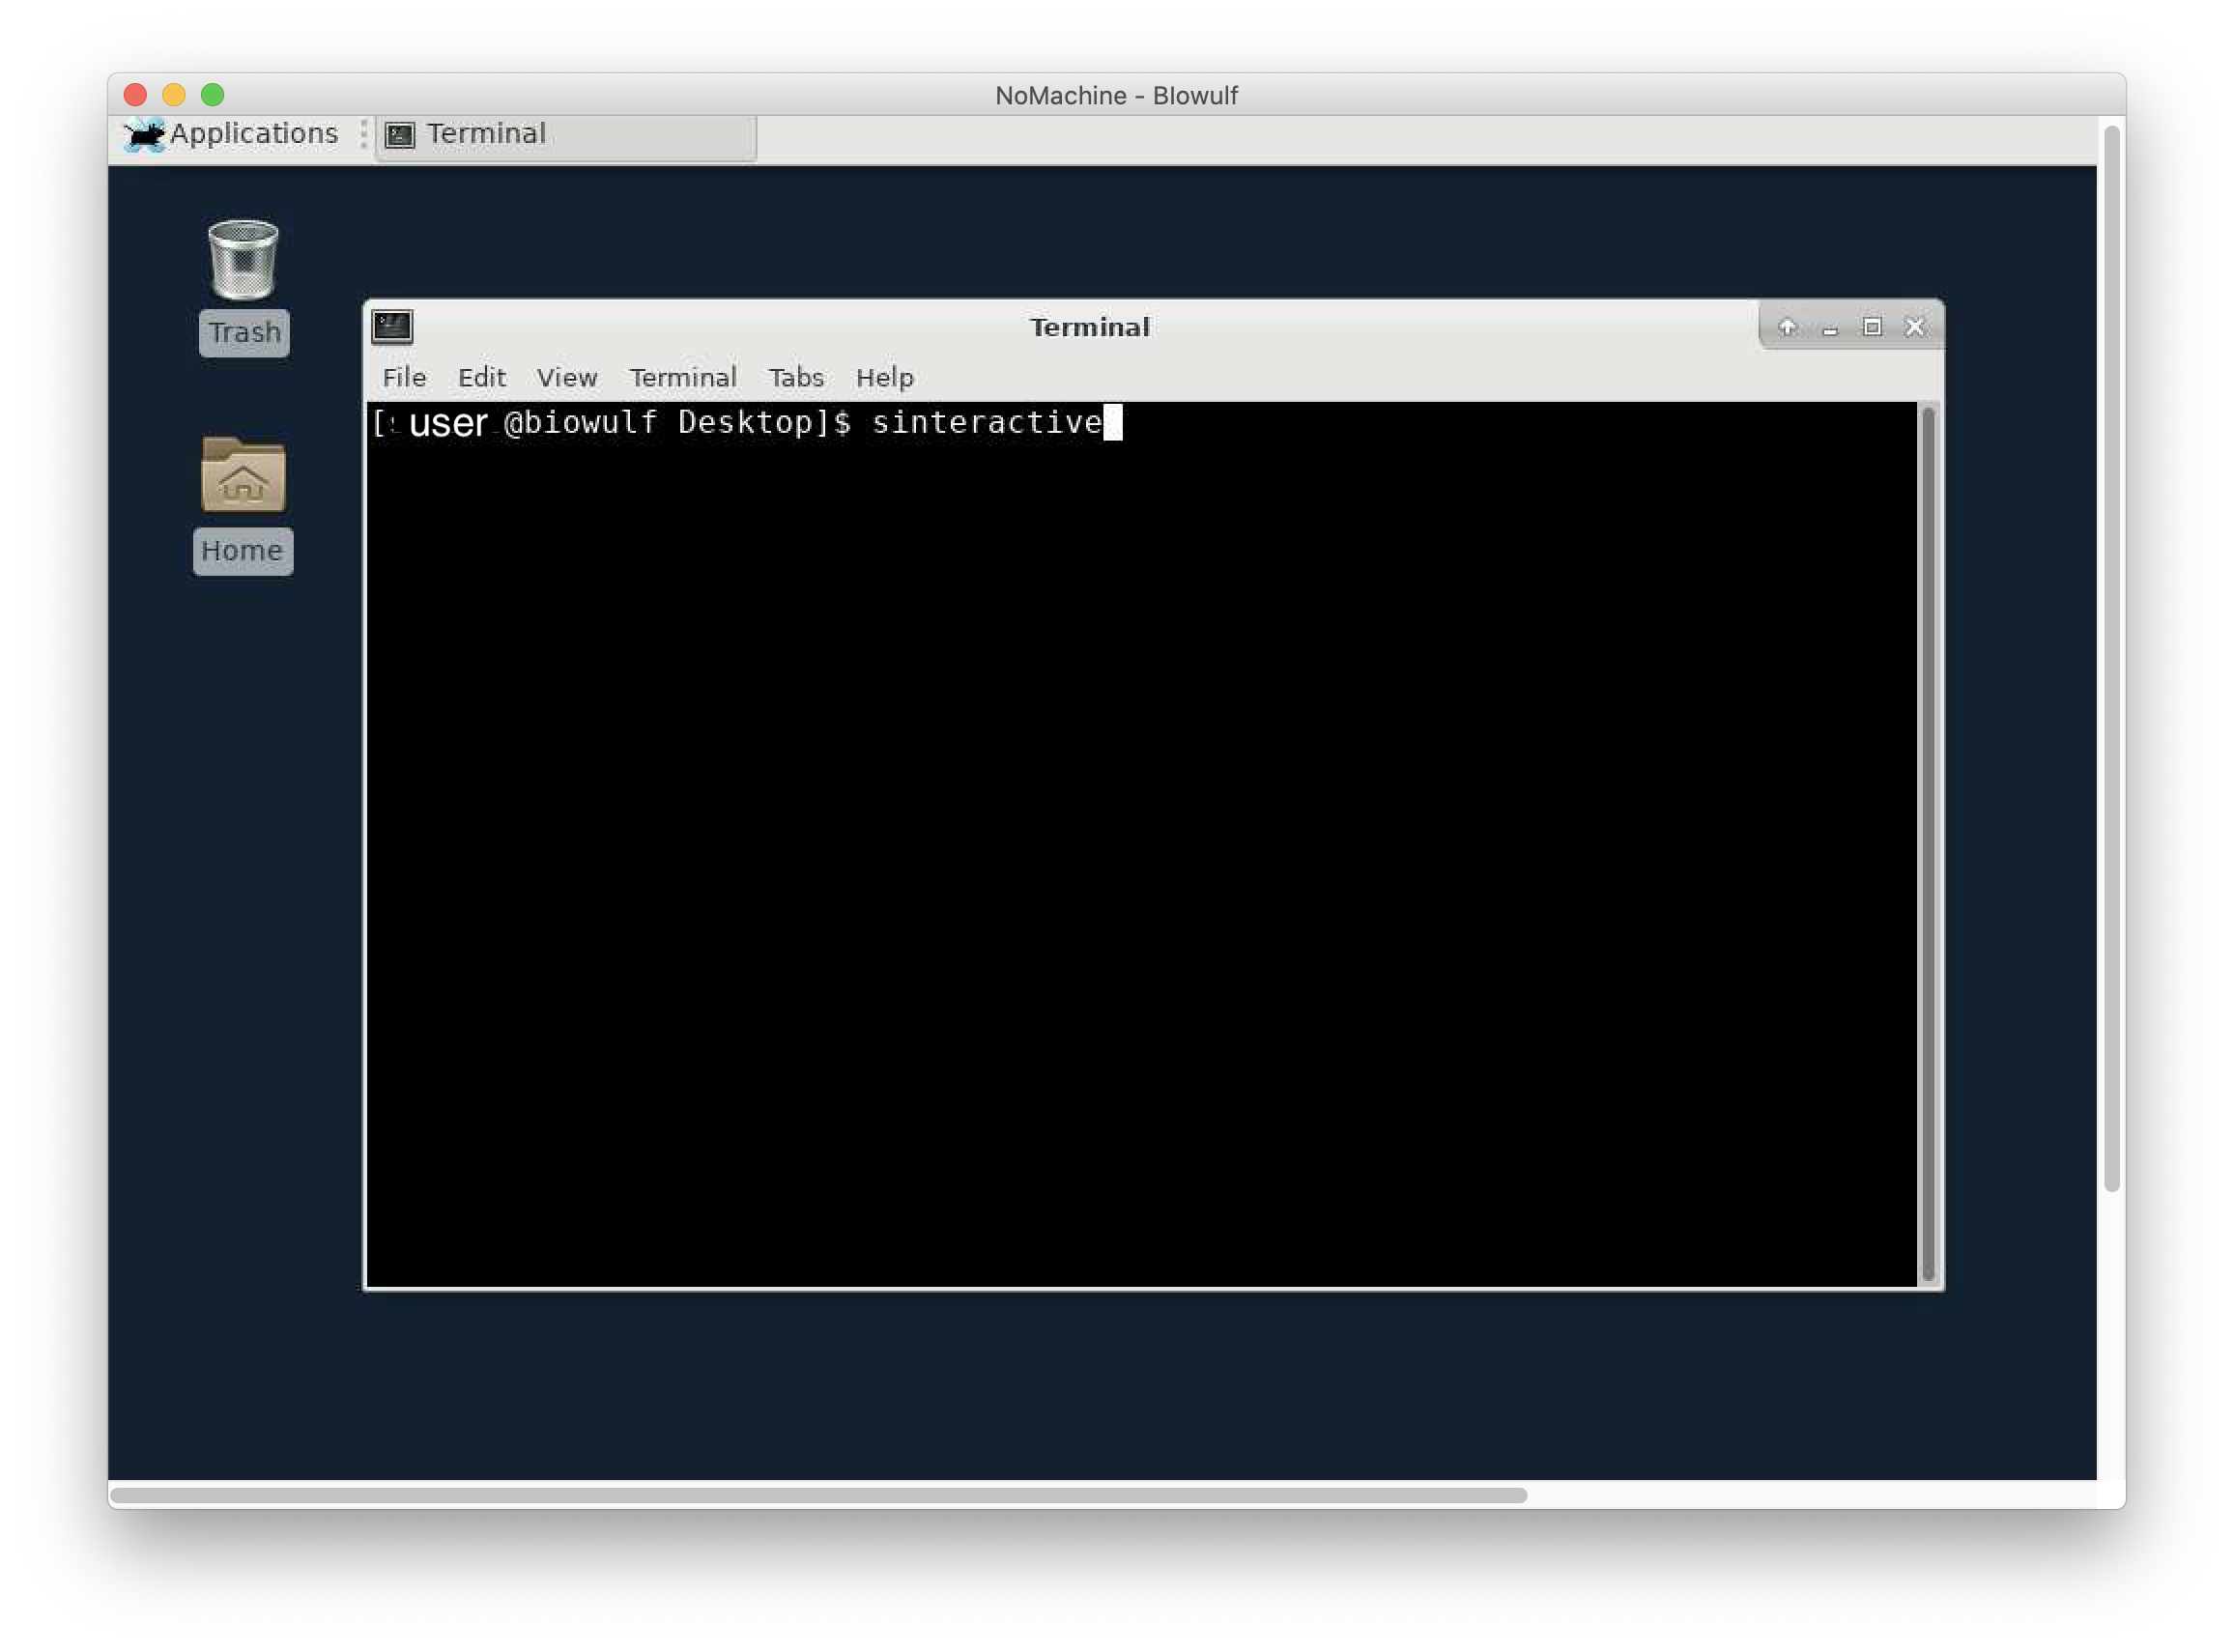
Task: Maximize the Xfce Terminal window
Action: point(1872,327)
